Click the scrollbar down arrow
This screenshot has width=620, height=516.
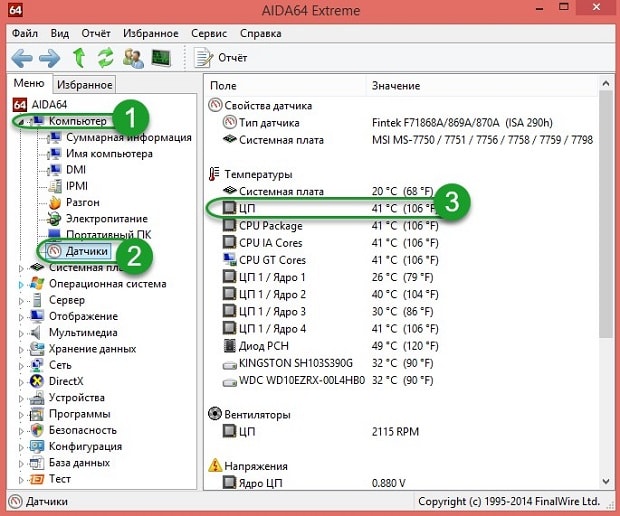click(605, 481)
